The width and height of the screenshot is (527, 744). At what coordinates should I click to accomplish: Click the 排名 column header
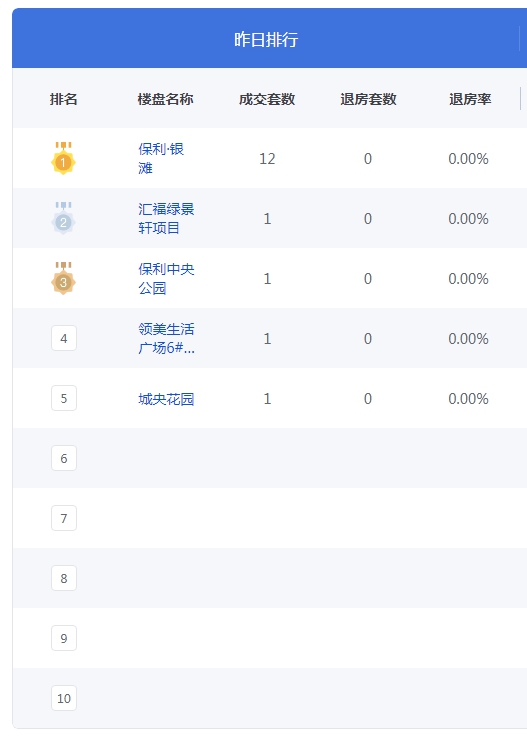pos(64,99)
